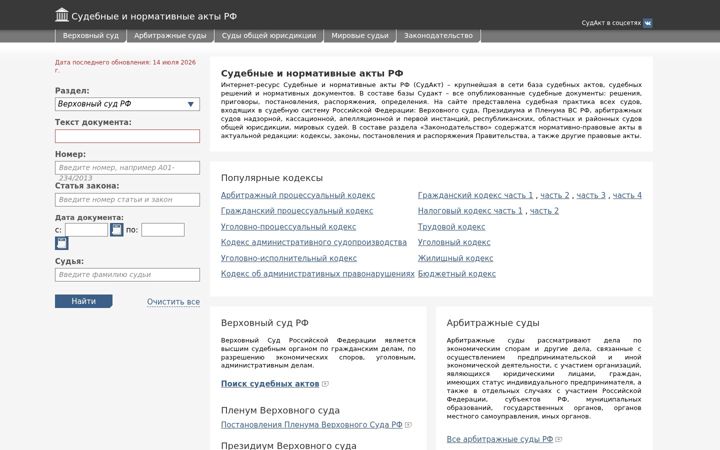Screen dimensions: 720x450
Task: Open the Бюджетный кодекс link
Action: [x=457, y=274]
